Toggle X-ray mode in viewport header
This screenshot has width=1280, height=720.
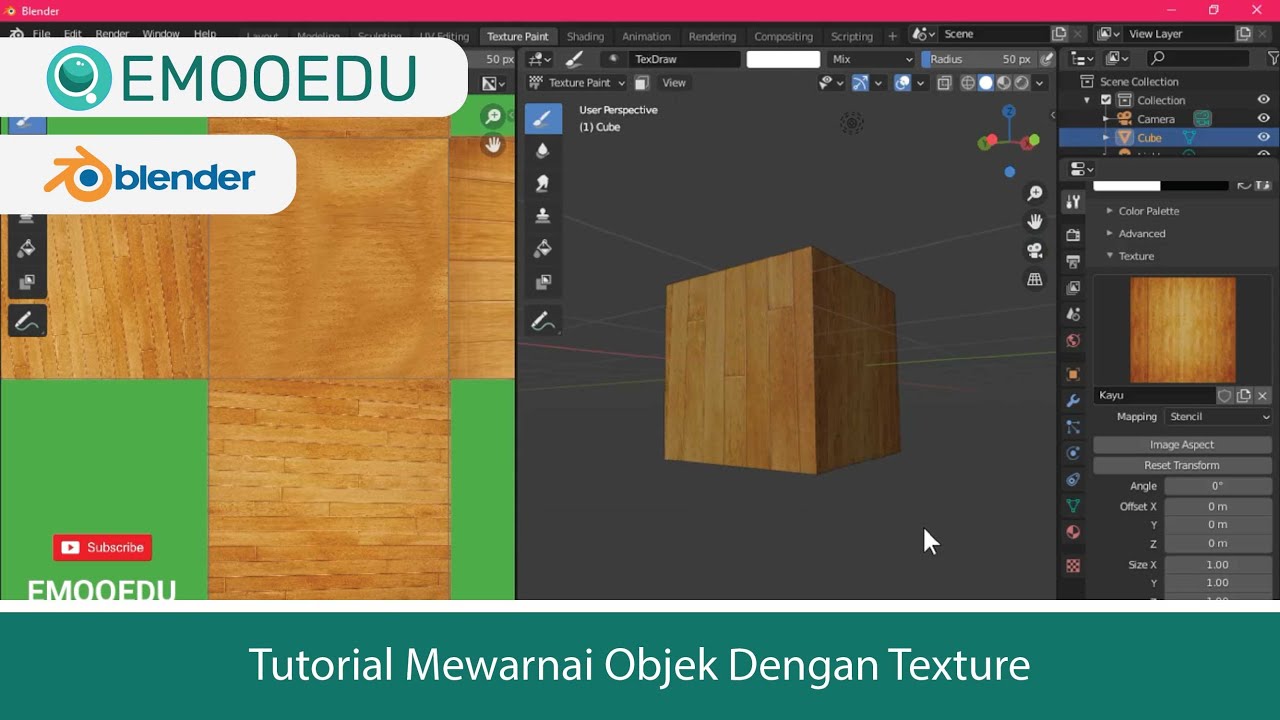click(x=944, y=83)
